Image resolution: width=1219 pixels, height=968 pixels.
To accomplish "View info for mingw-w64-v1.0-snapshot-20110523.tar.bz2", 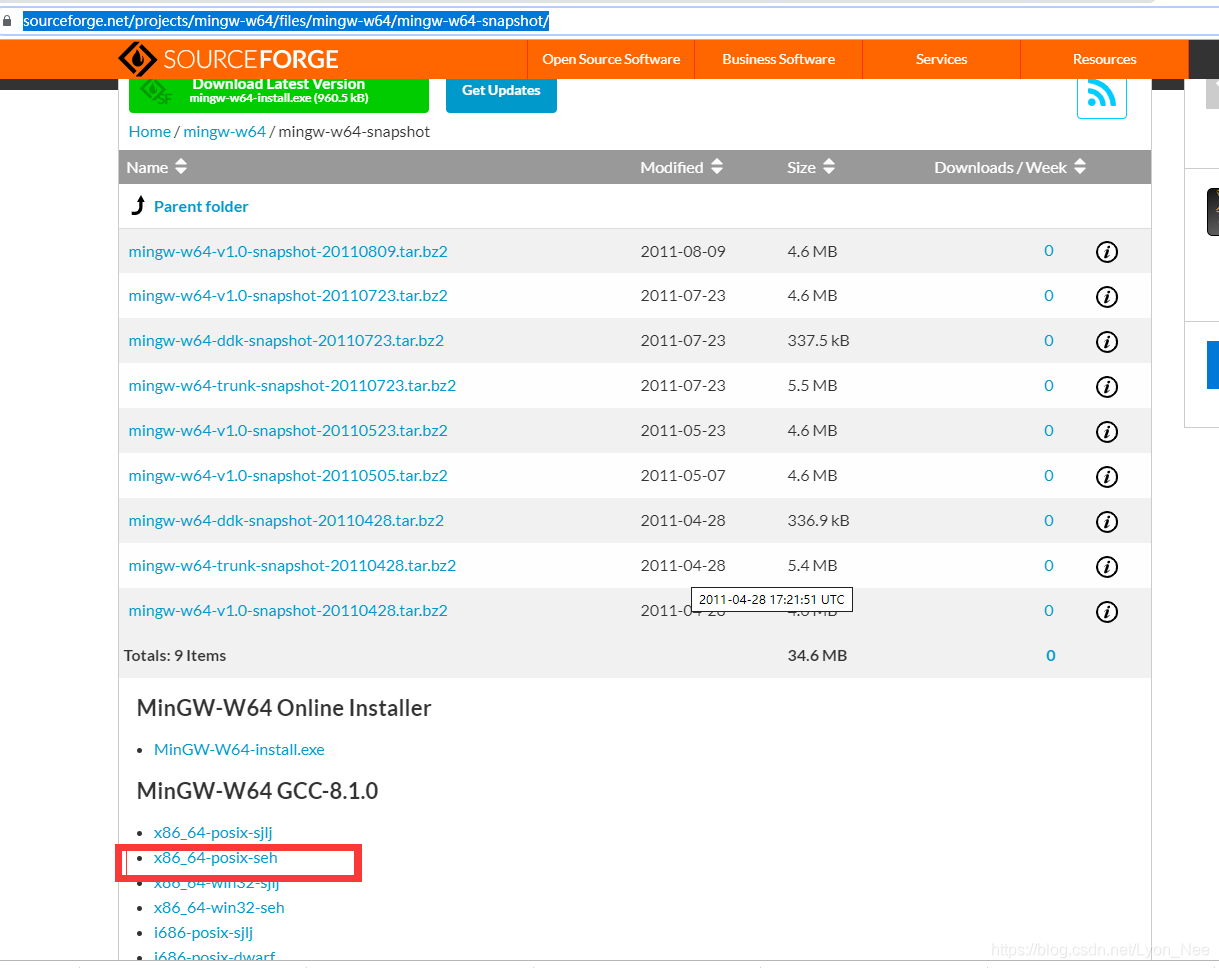I will [1106, 432].
